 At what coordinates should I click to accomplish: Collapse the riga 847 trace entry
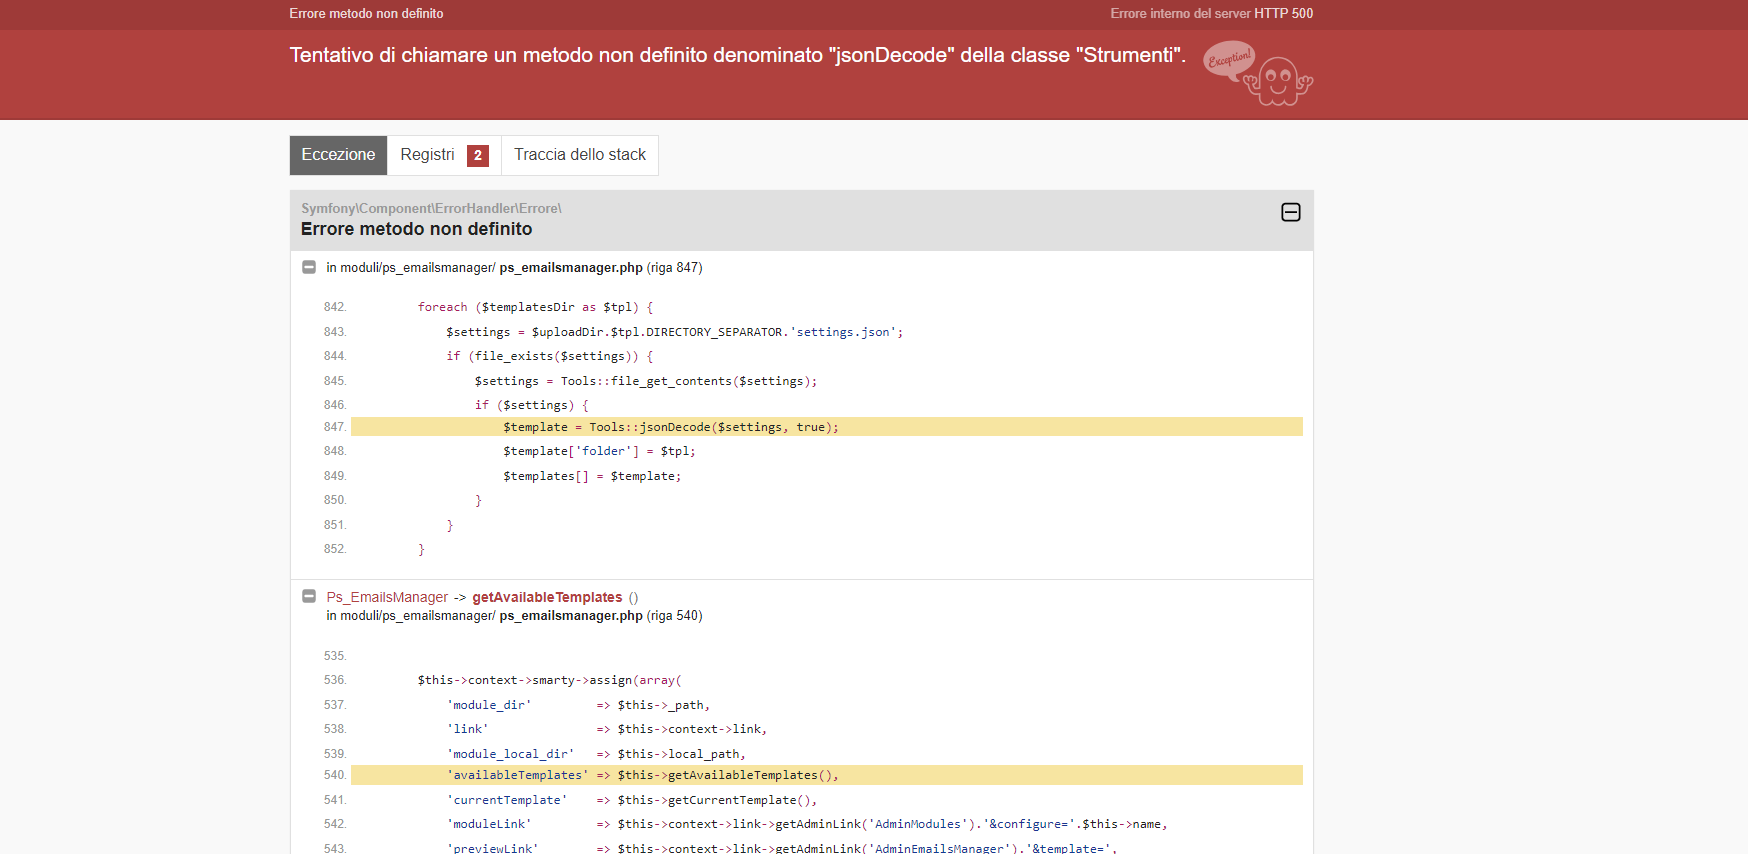(309, 268)
